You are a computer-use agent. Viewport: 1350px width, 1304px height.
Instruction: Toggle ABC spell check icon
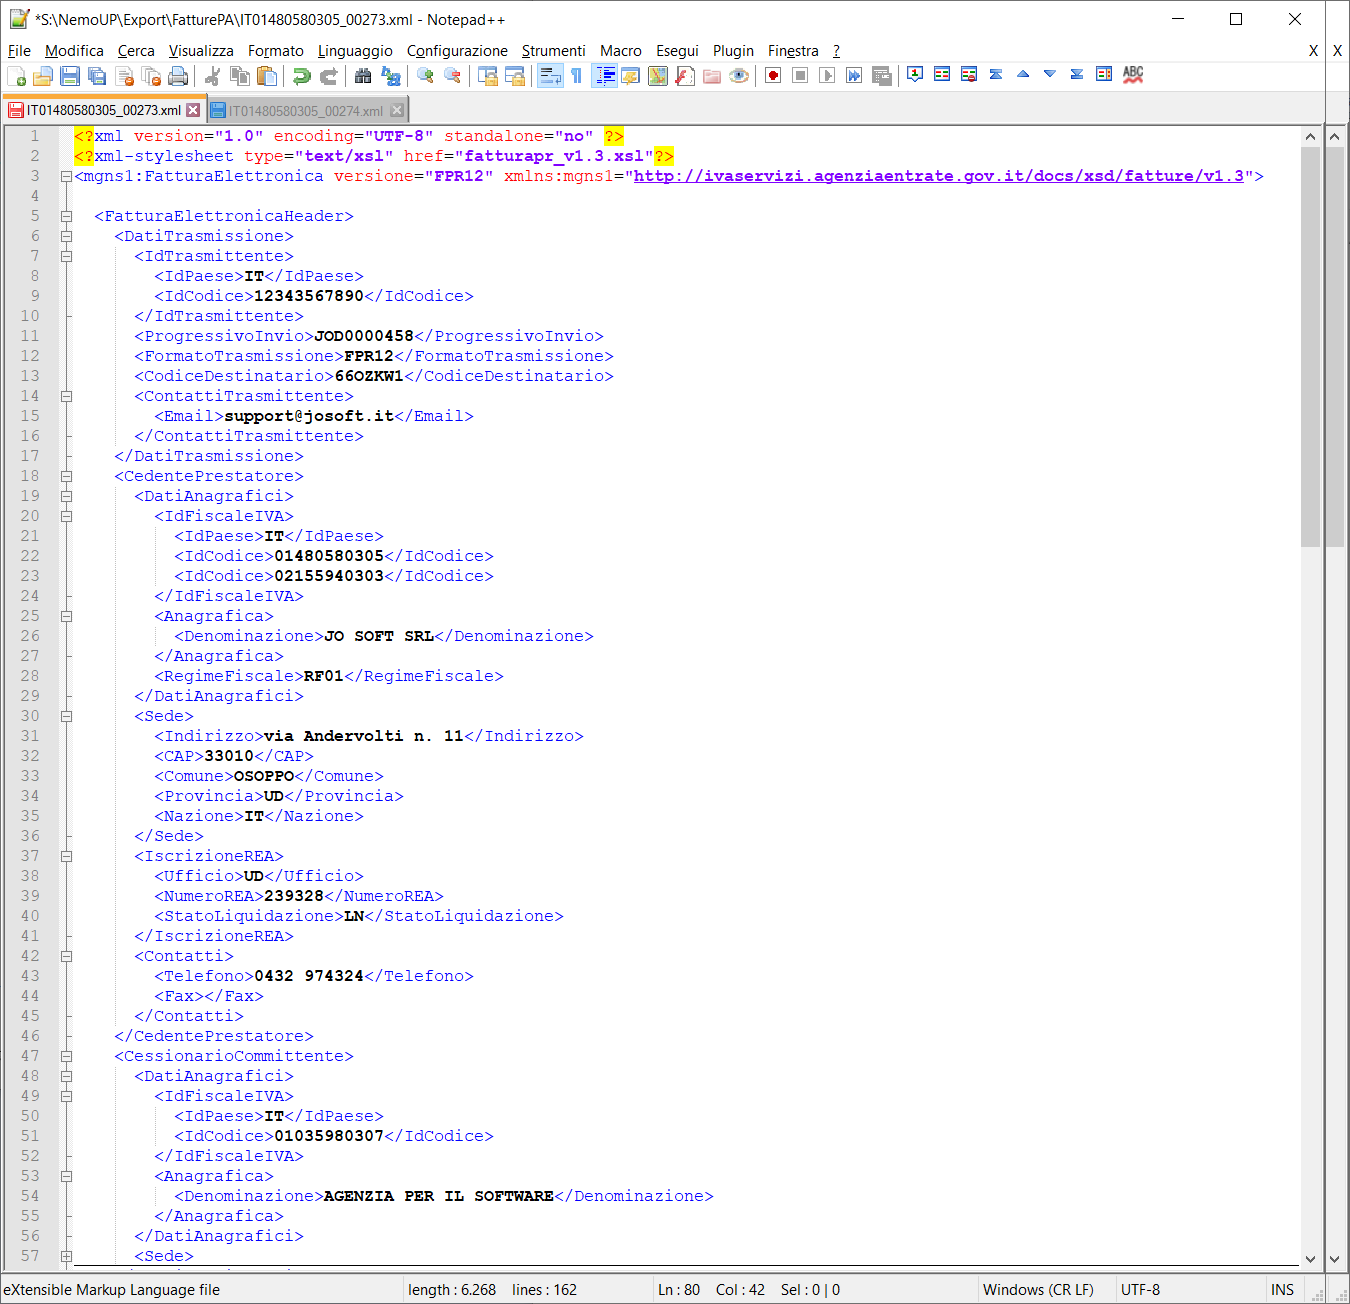pyautogui.click(x=1132, y=75)
